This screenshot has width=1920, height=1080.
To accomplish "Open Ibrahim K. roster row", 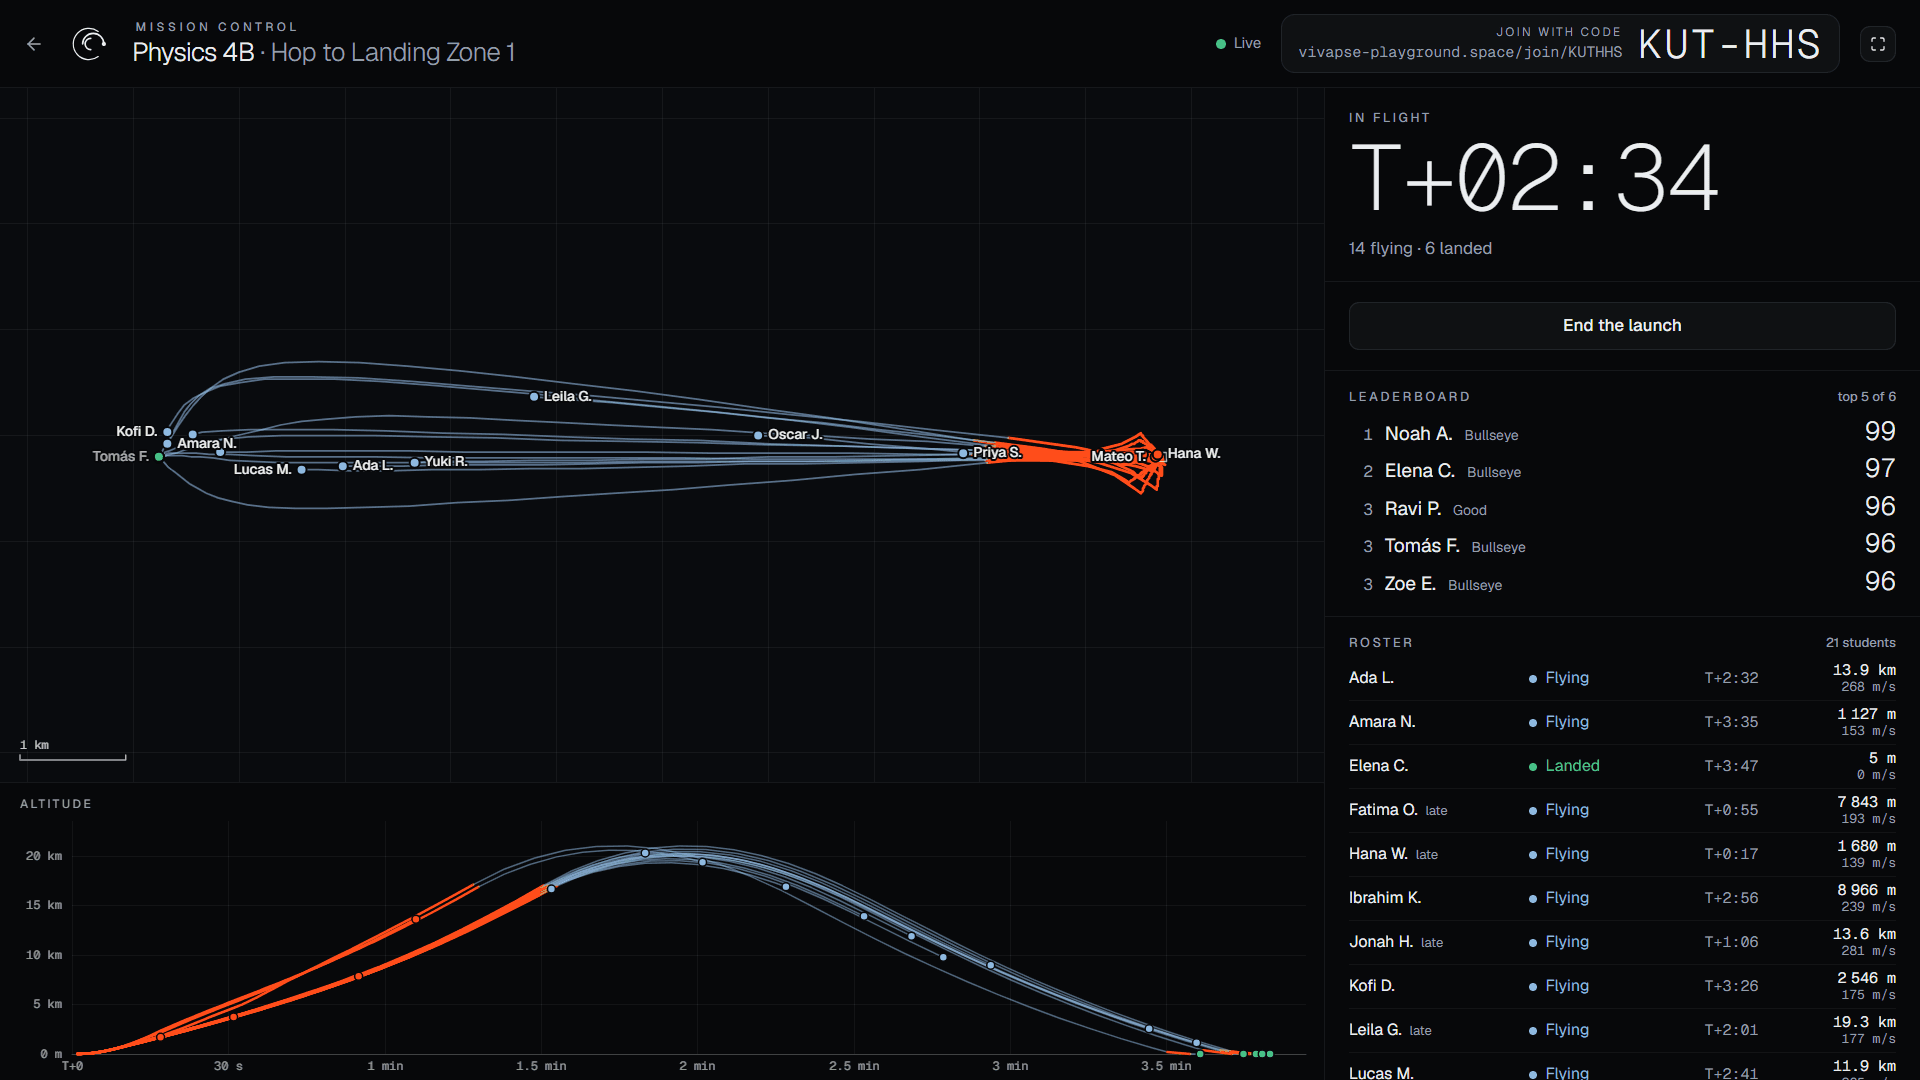I will [x=1622, y=898].
